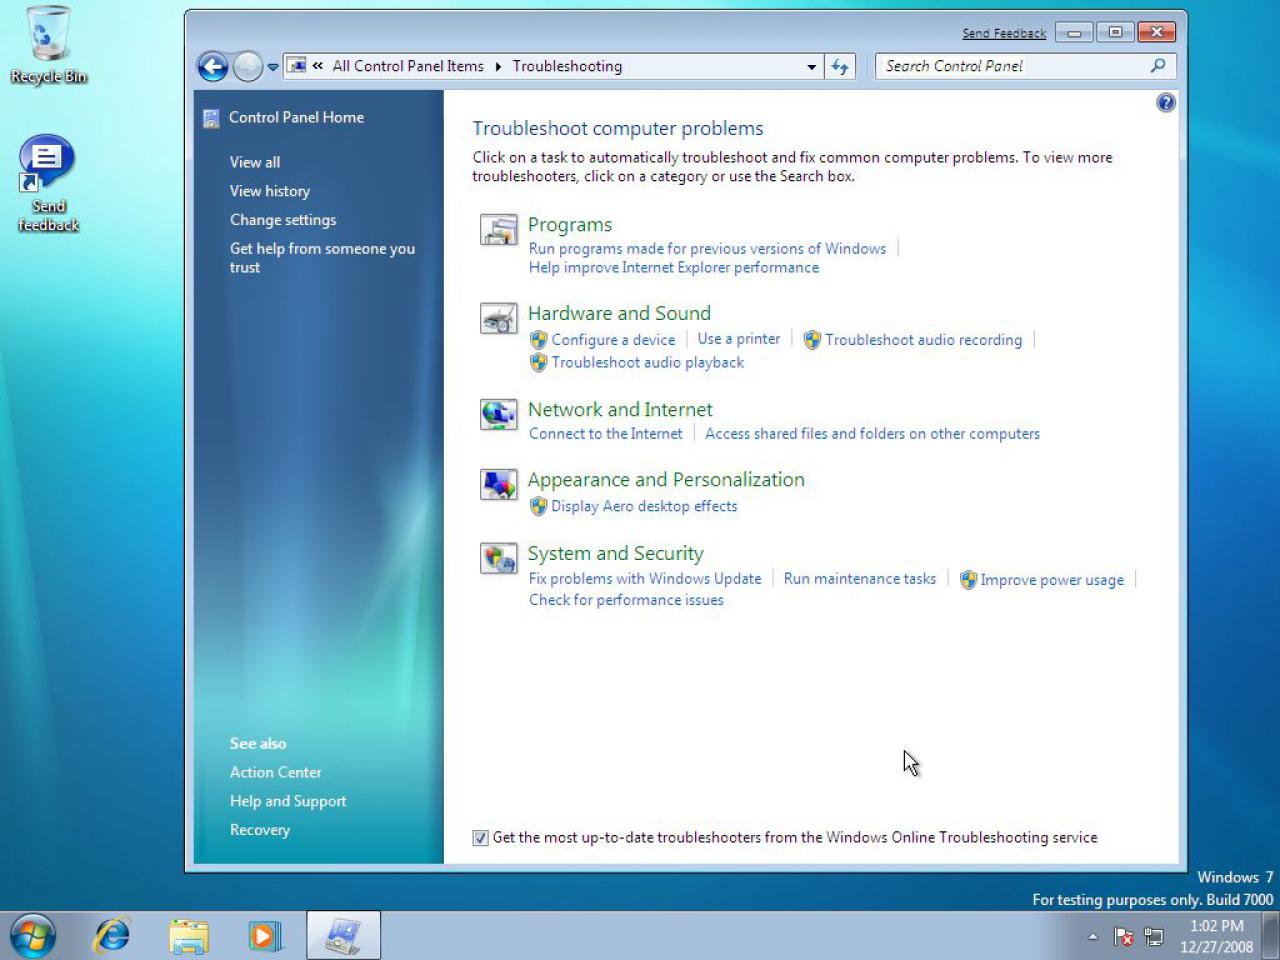Click Run maintenance tasks link
Image resolution: width=1280 pixels, height=960 pixels.
coord(860,579)
